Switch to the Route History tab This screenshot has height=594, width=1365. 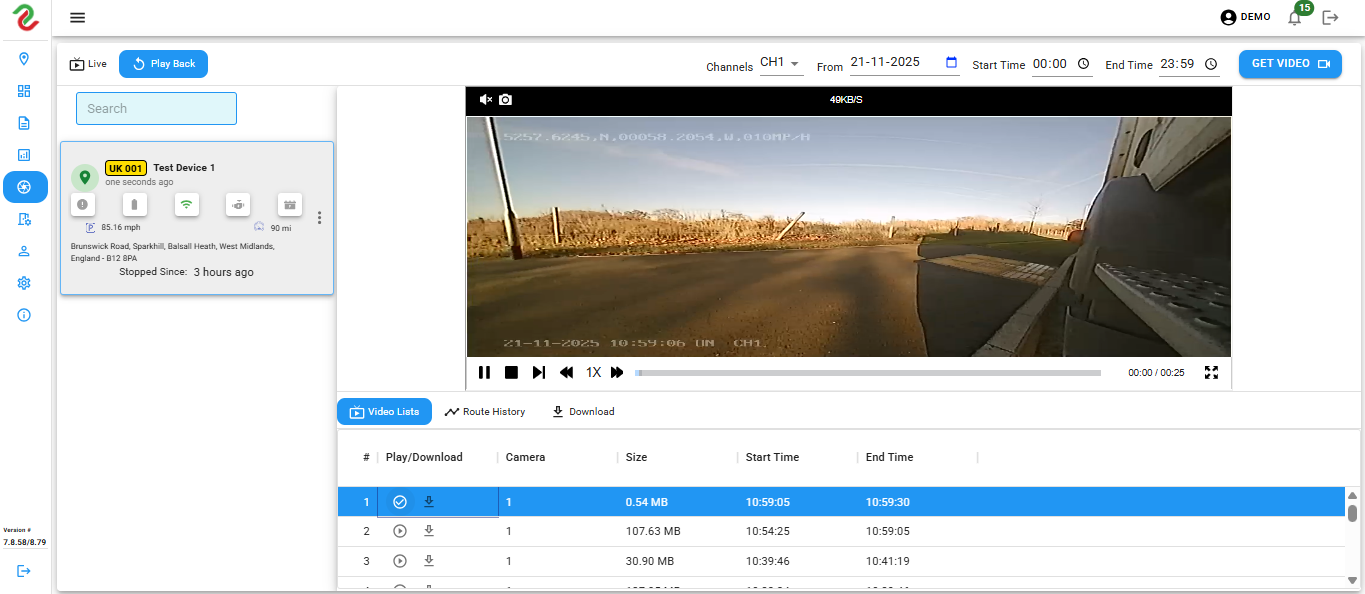485,412
